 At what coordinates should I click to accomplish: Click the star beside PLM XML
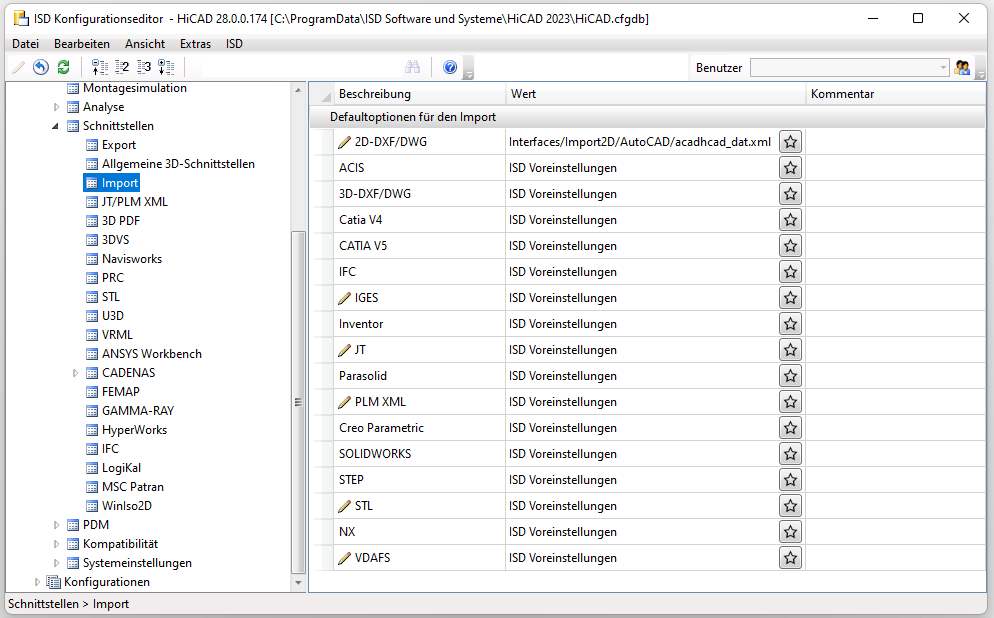click(791, 402)
